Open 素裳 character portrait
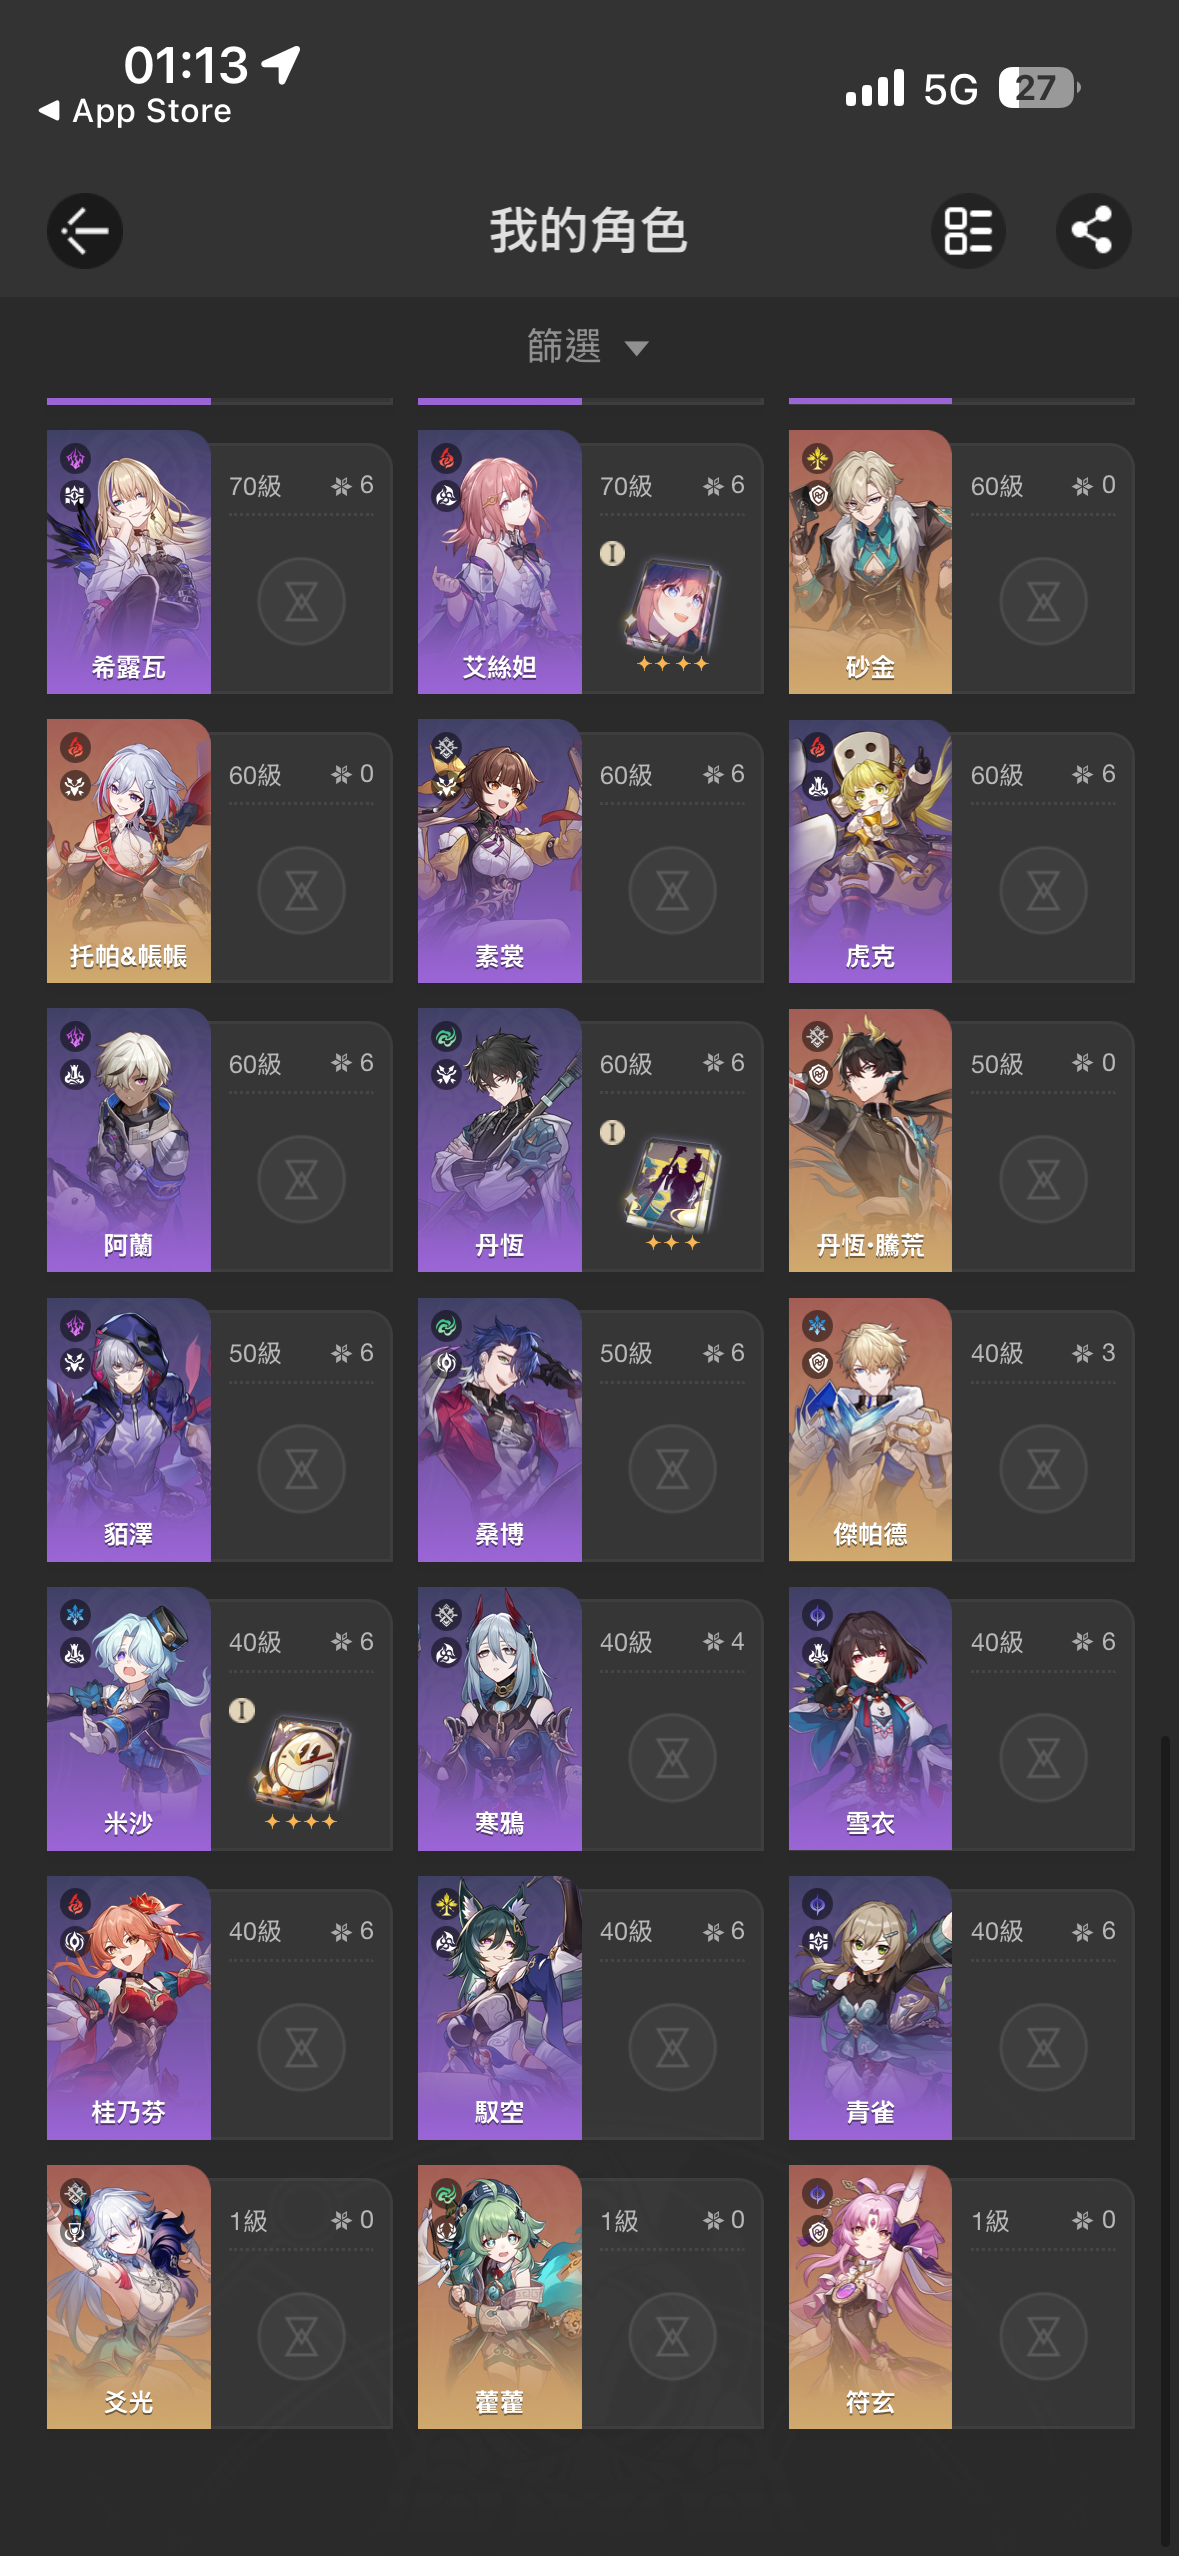 point(499,851)
